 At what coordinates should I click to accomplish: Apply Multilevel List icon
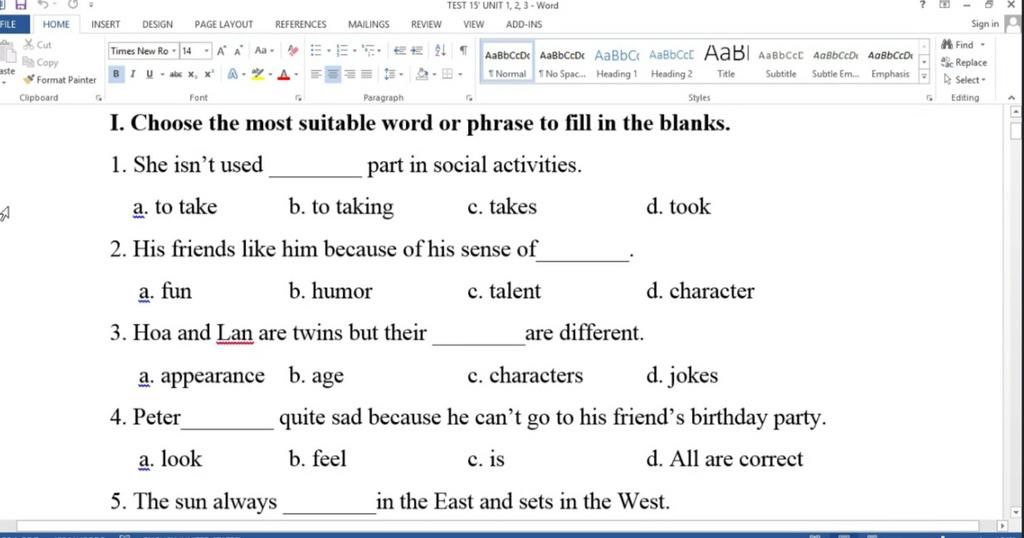[x=368, y=50]
